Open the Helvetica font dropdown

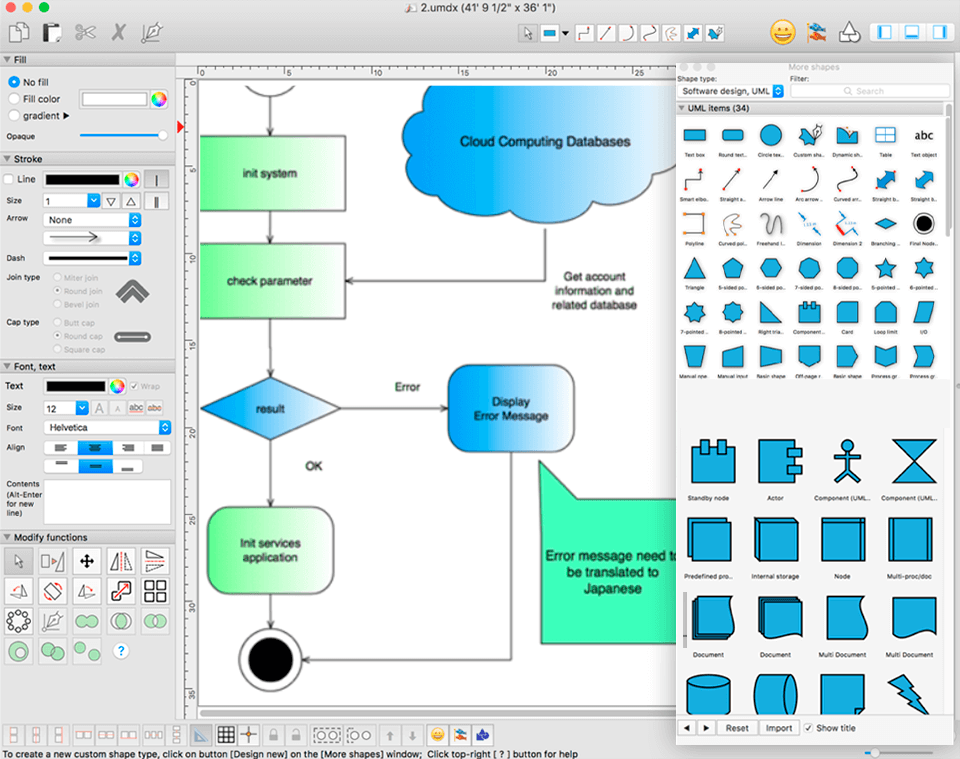(x=108, y=427)
